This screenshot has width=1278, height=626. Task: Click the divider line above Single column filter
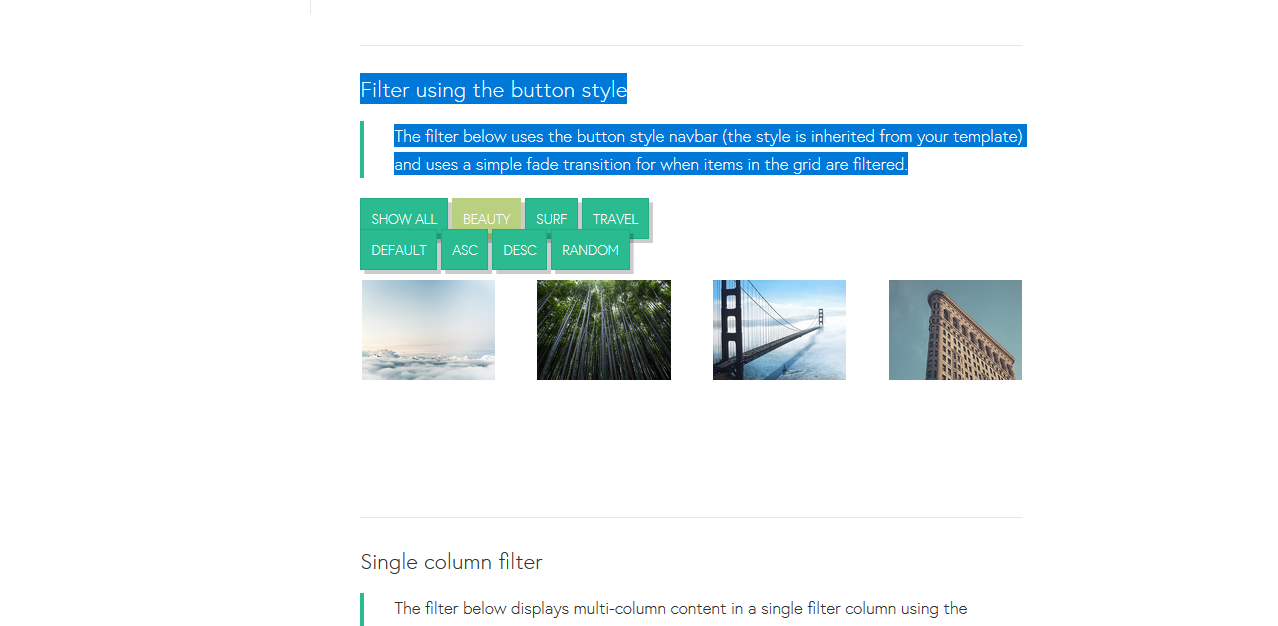691,517
